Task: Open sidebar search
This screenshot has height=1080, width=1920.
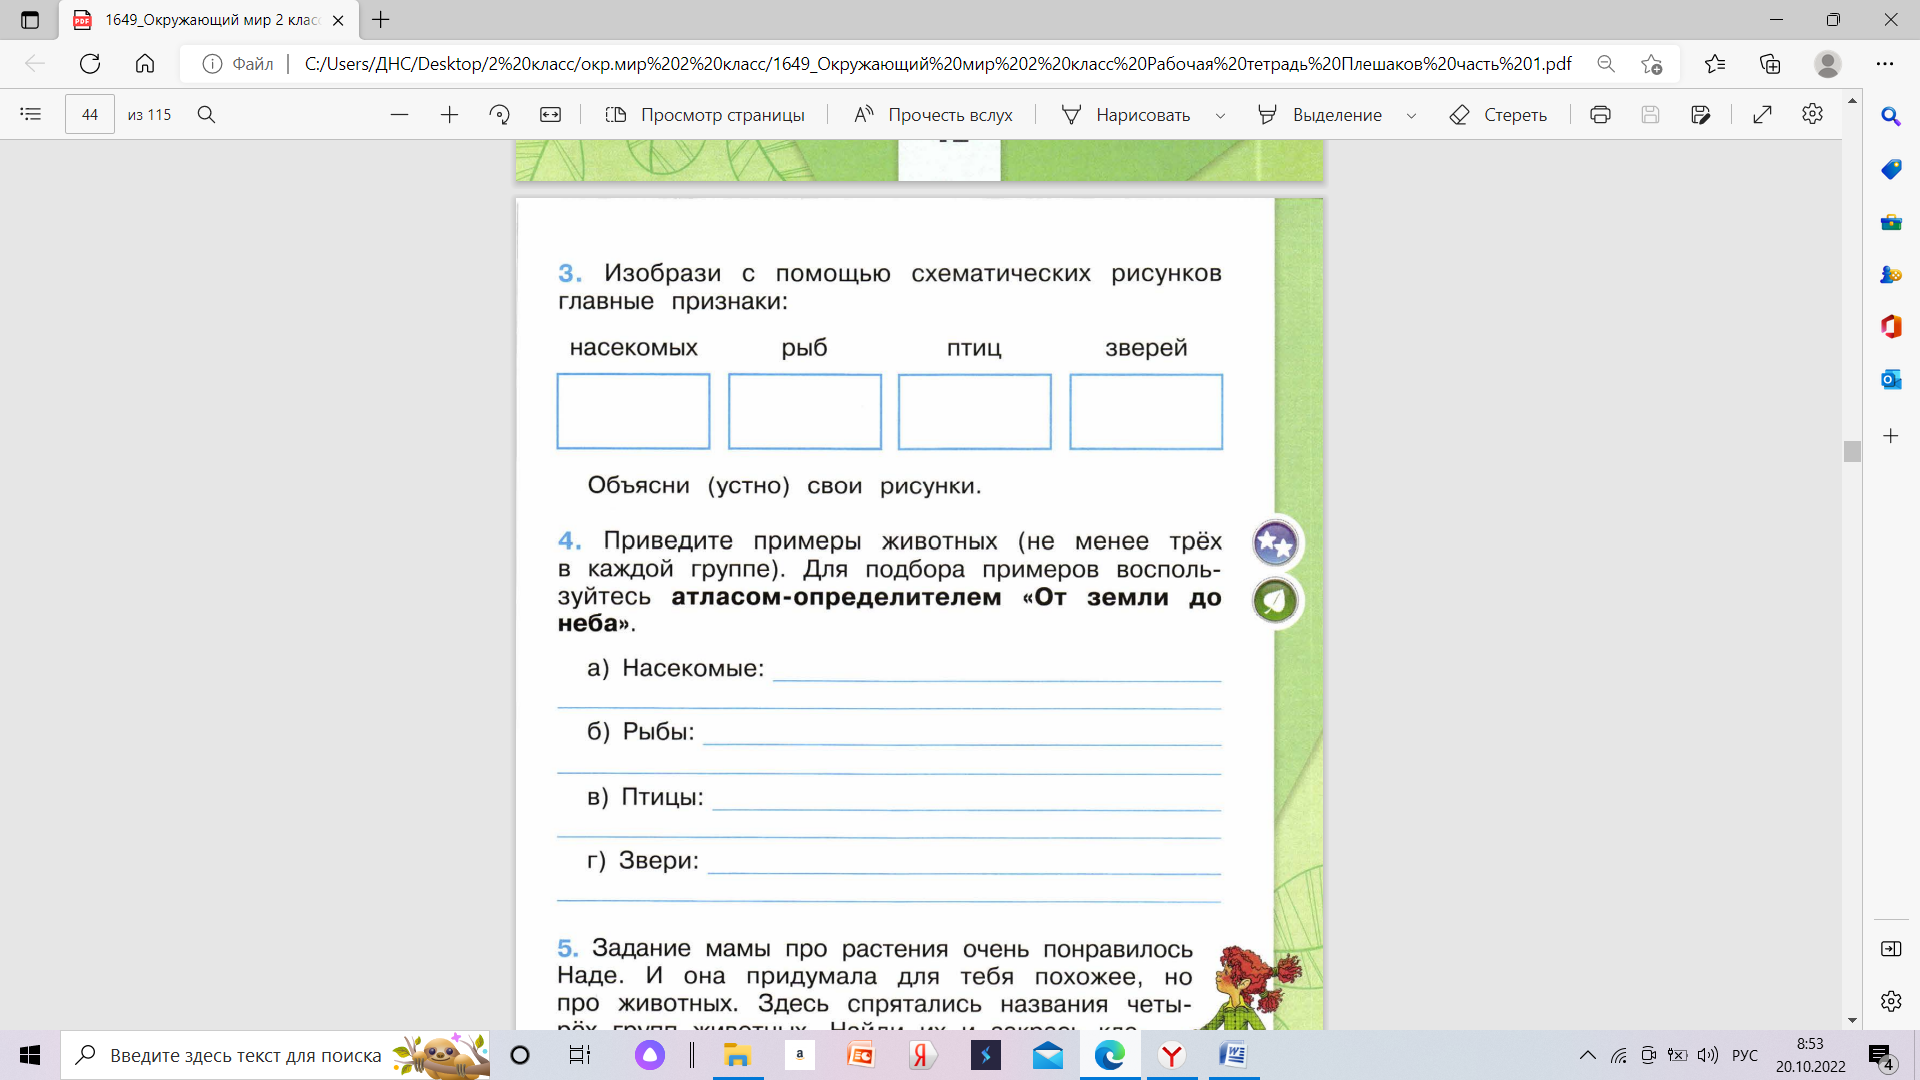Action: (x=1891, y=116)
